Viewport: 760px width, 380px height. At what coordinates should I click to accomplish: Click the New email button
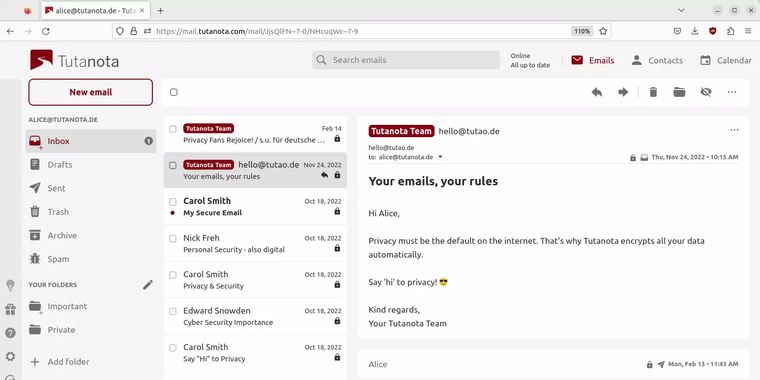[x=91, y=92]
